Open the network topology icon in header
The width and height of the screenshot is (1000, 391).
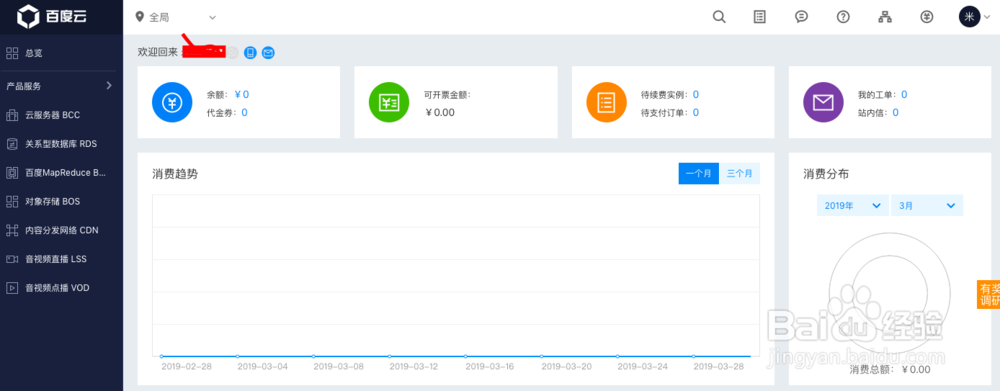885,17
